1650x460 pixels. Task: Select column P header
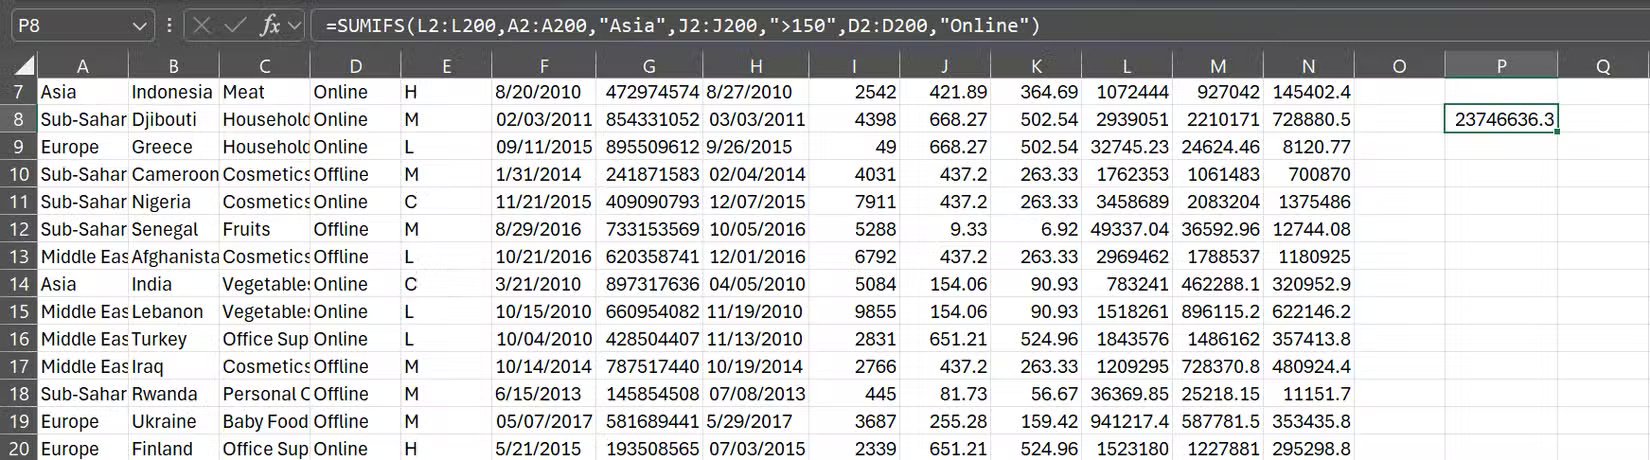point(1501,66)
